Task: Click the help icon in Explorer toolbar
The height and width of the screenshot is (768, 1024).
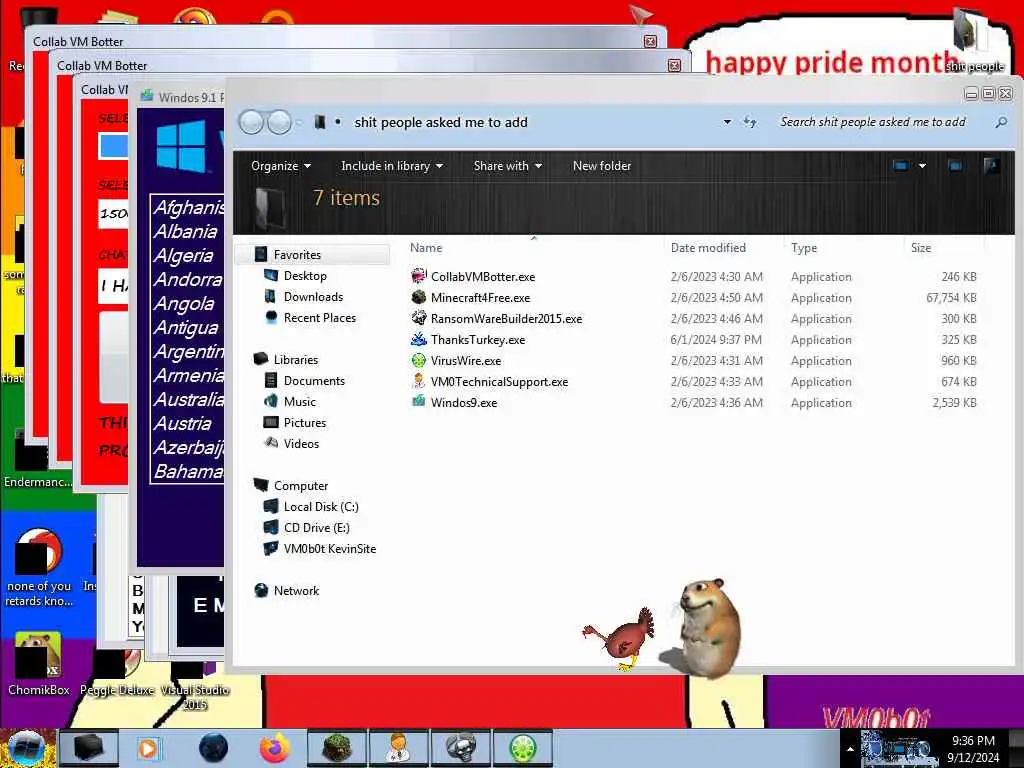Action: click(991, 166)
